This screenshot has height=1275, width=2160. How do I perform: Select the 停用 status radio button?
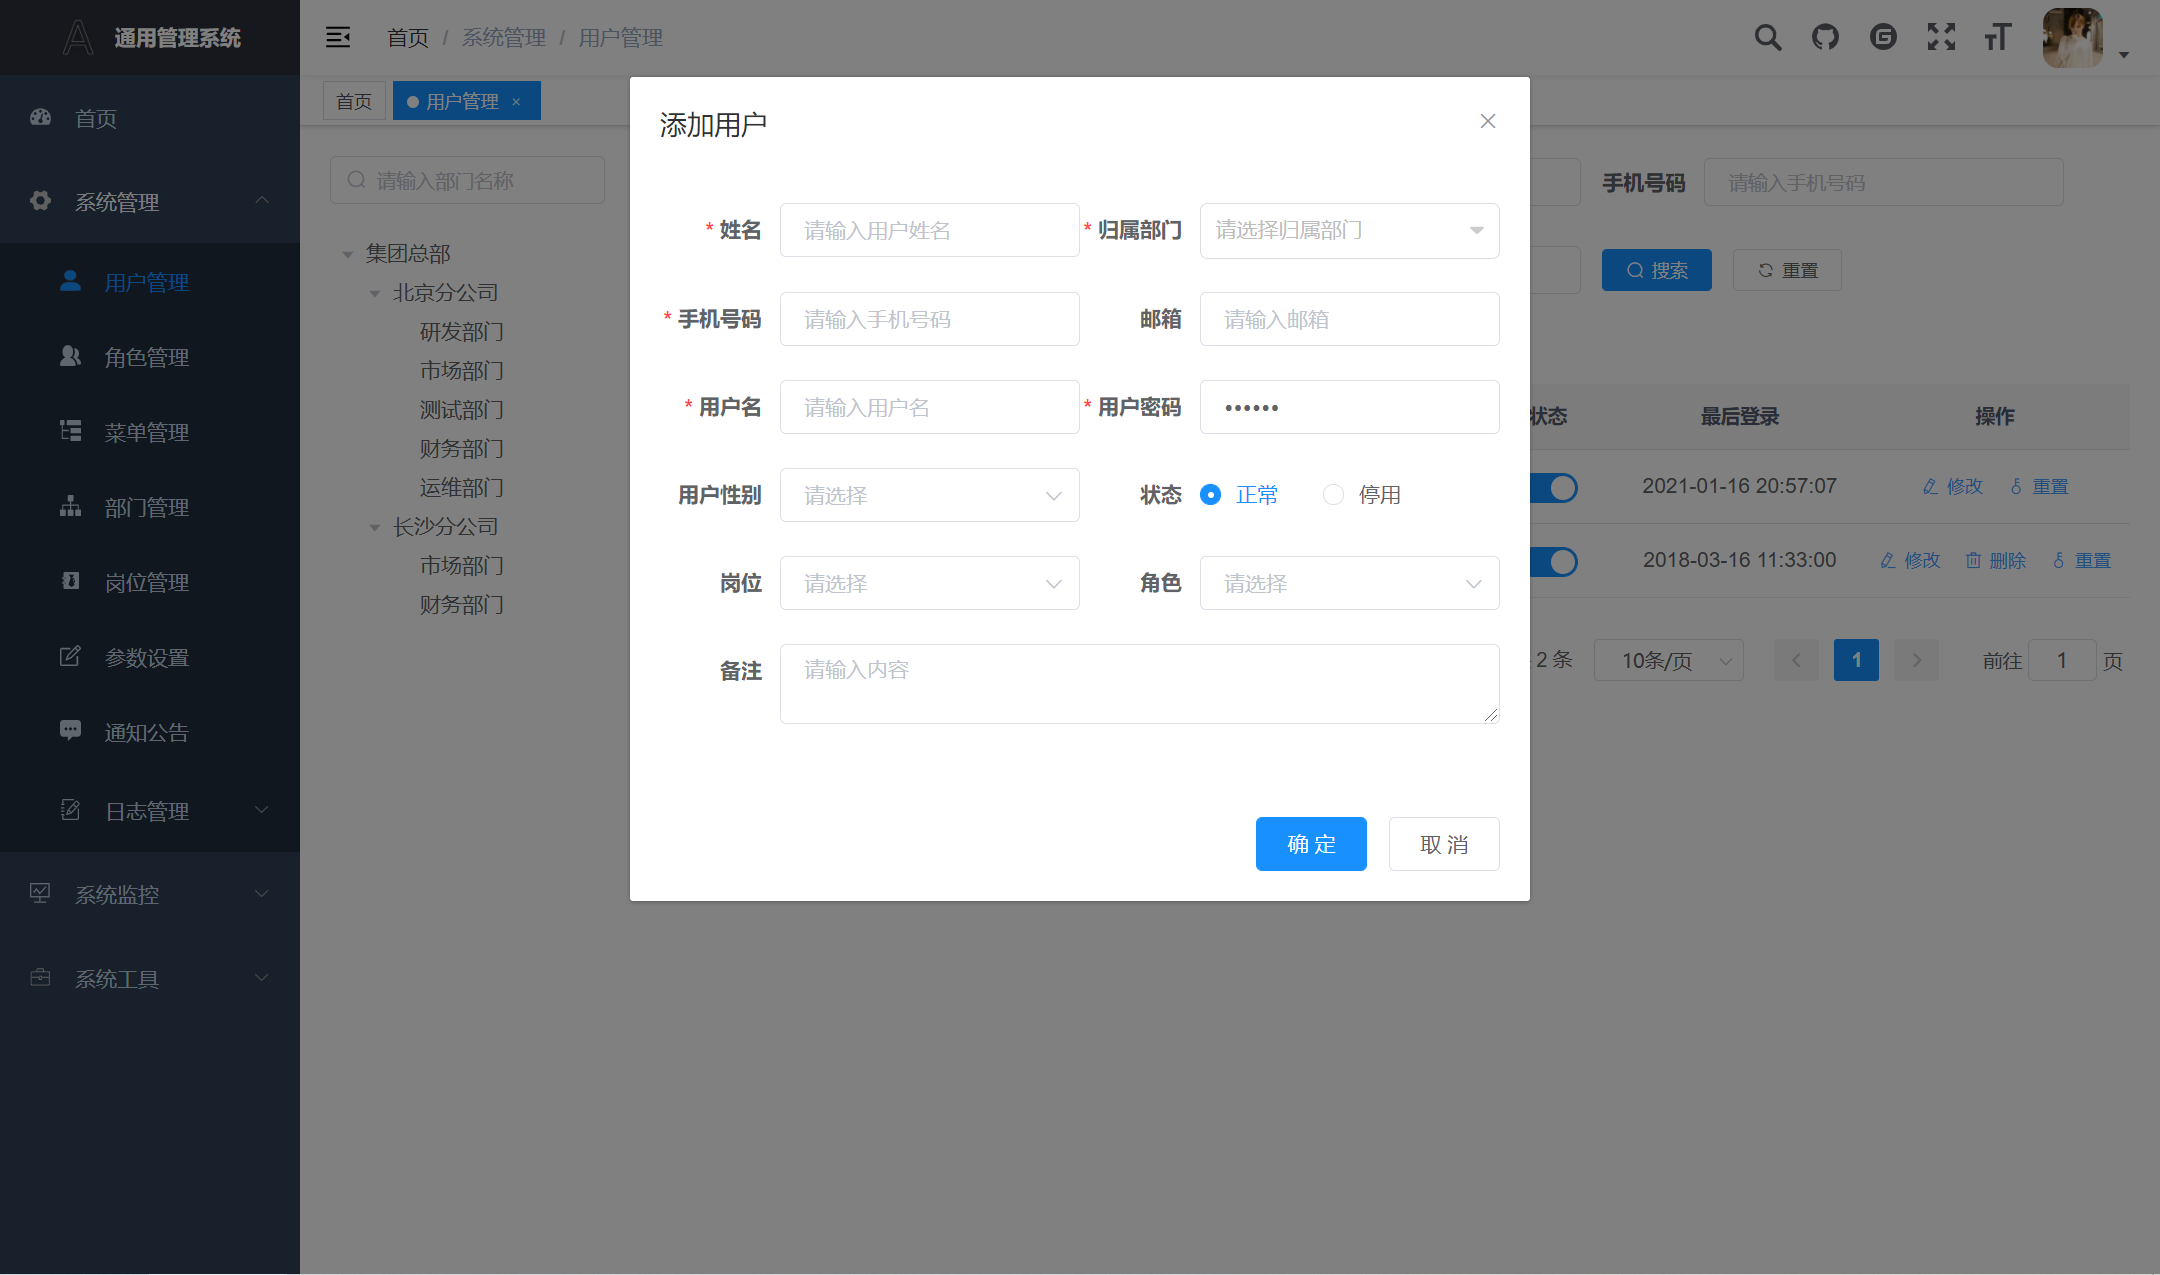coord(1333,495)
